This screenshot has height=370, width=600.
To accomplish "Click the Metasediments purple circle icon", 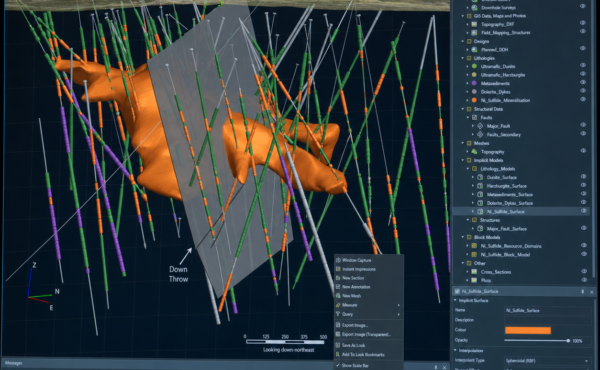I will point(474,83).
